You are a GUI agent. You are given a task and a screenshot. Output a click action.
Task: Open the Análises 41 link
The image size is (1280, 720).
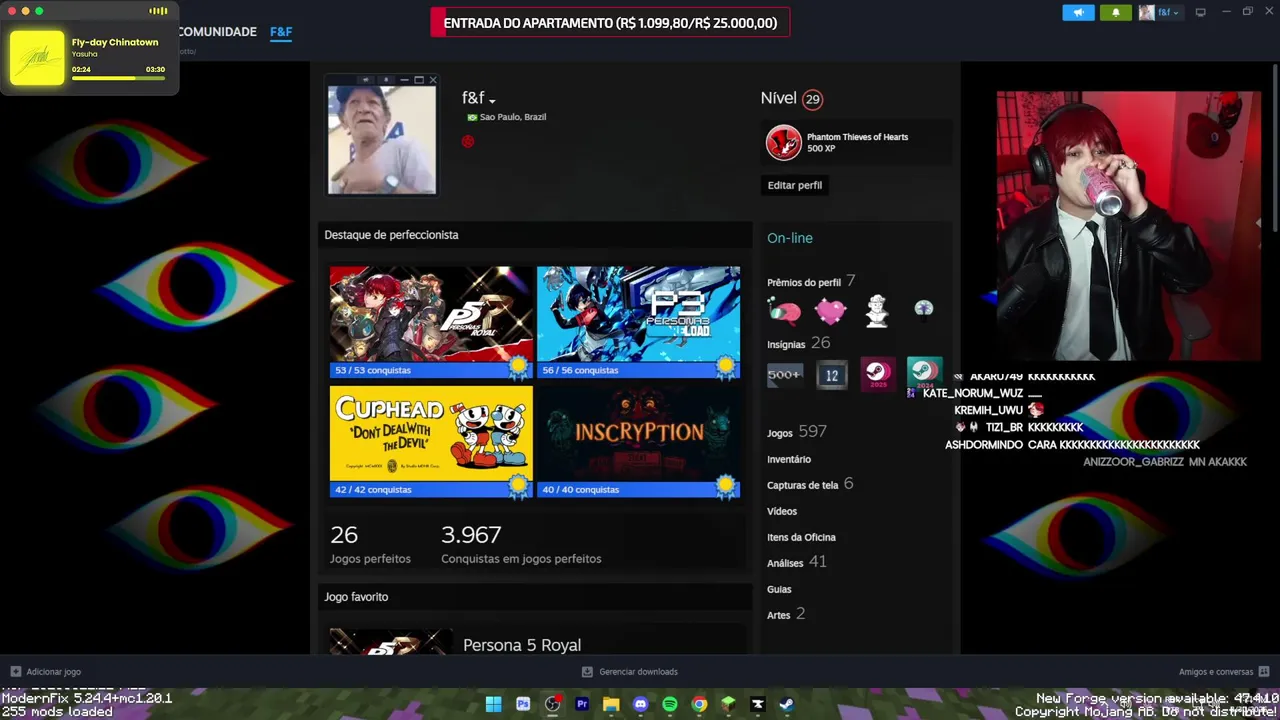(797, 562)
